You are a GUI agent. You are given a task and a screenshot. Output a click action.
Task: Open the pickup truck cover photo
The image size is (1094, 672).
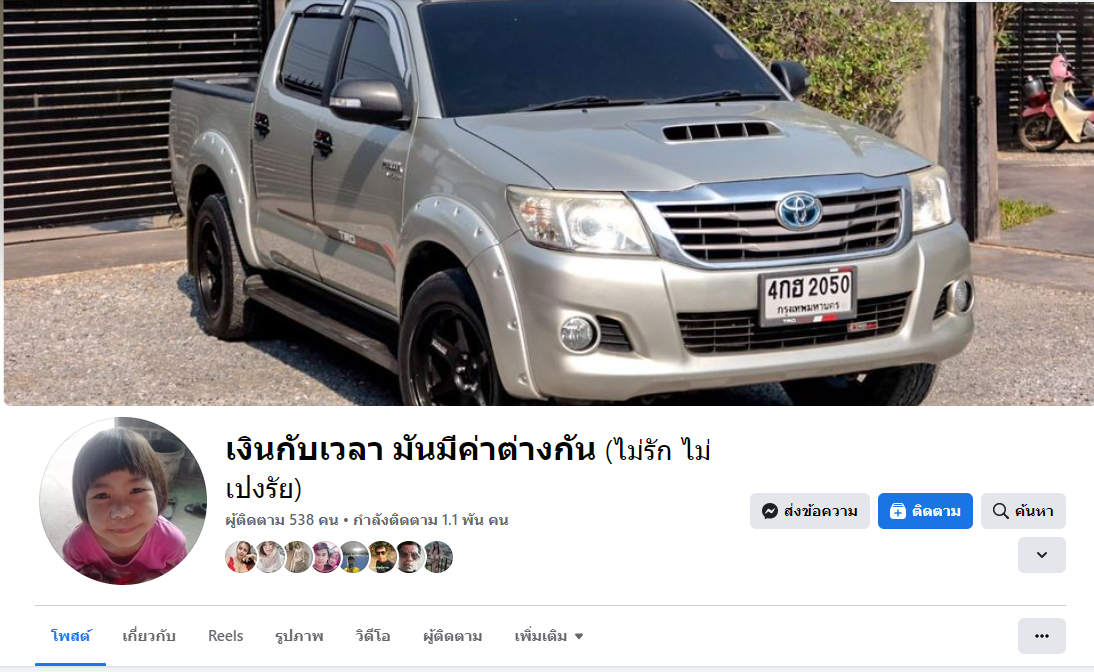[548, 202]
